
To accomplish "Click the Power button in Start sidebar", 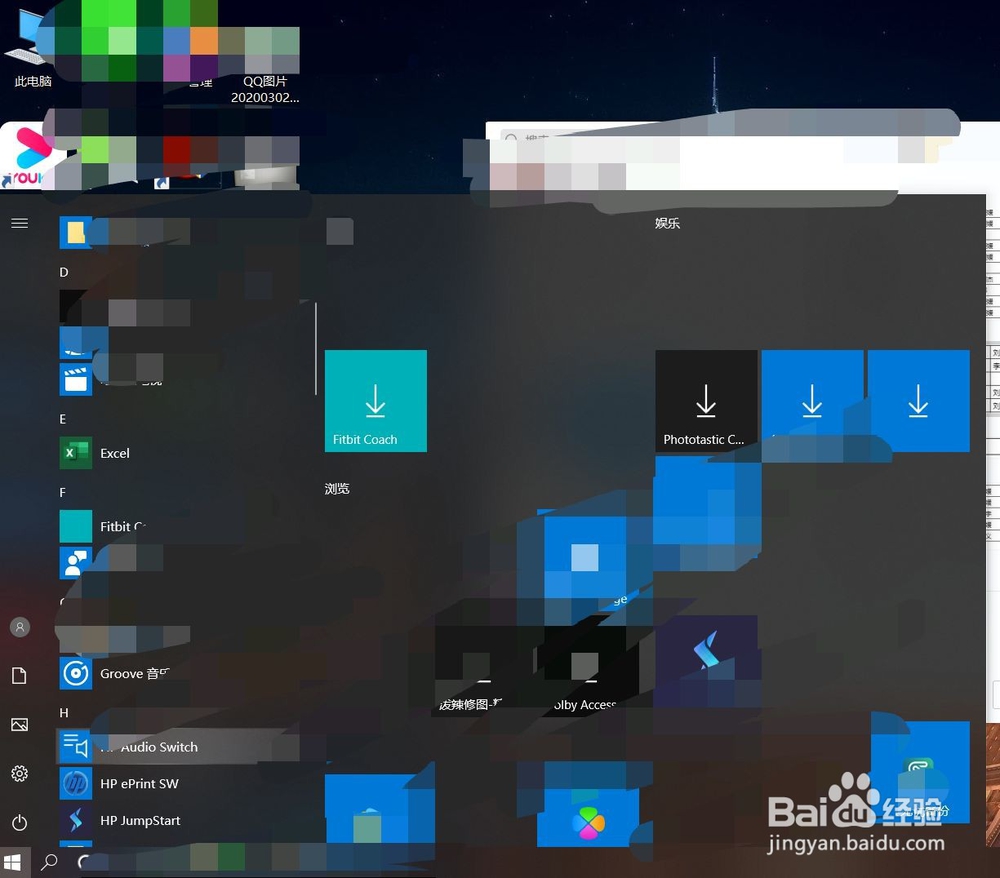I will click(20, 823).
